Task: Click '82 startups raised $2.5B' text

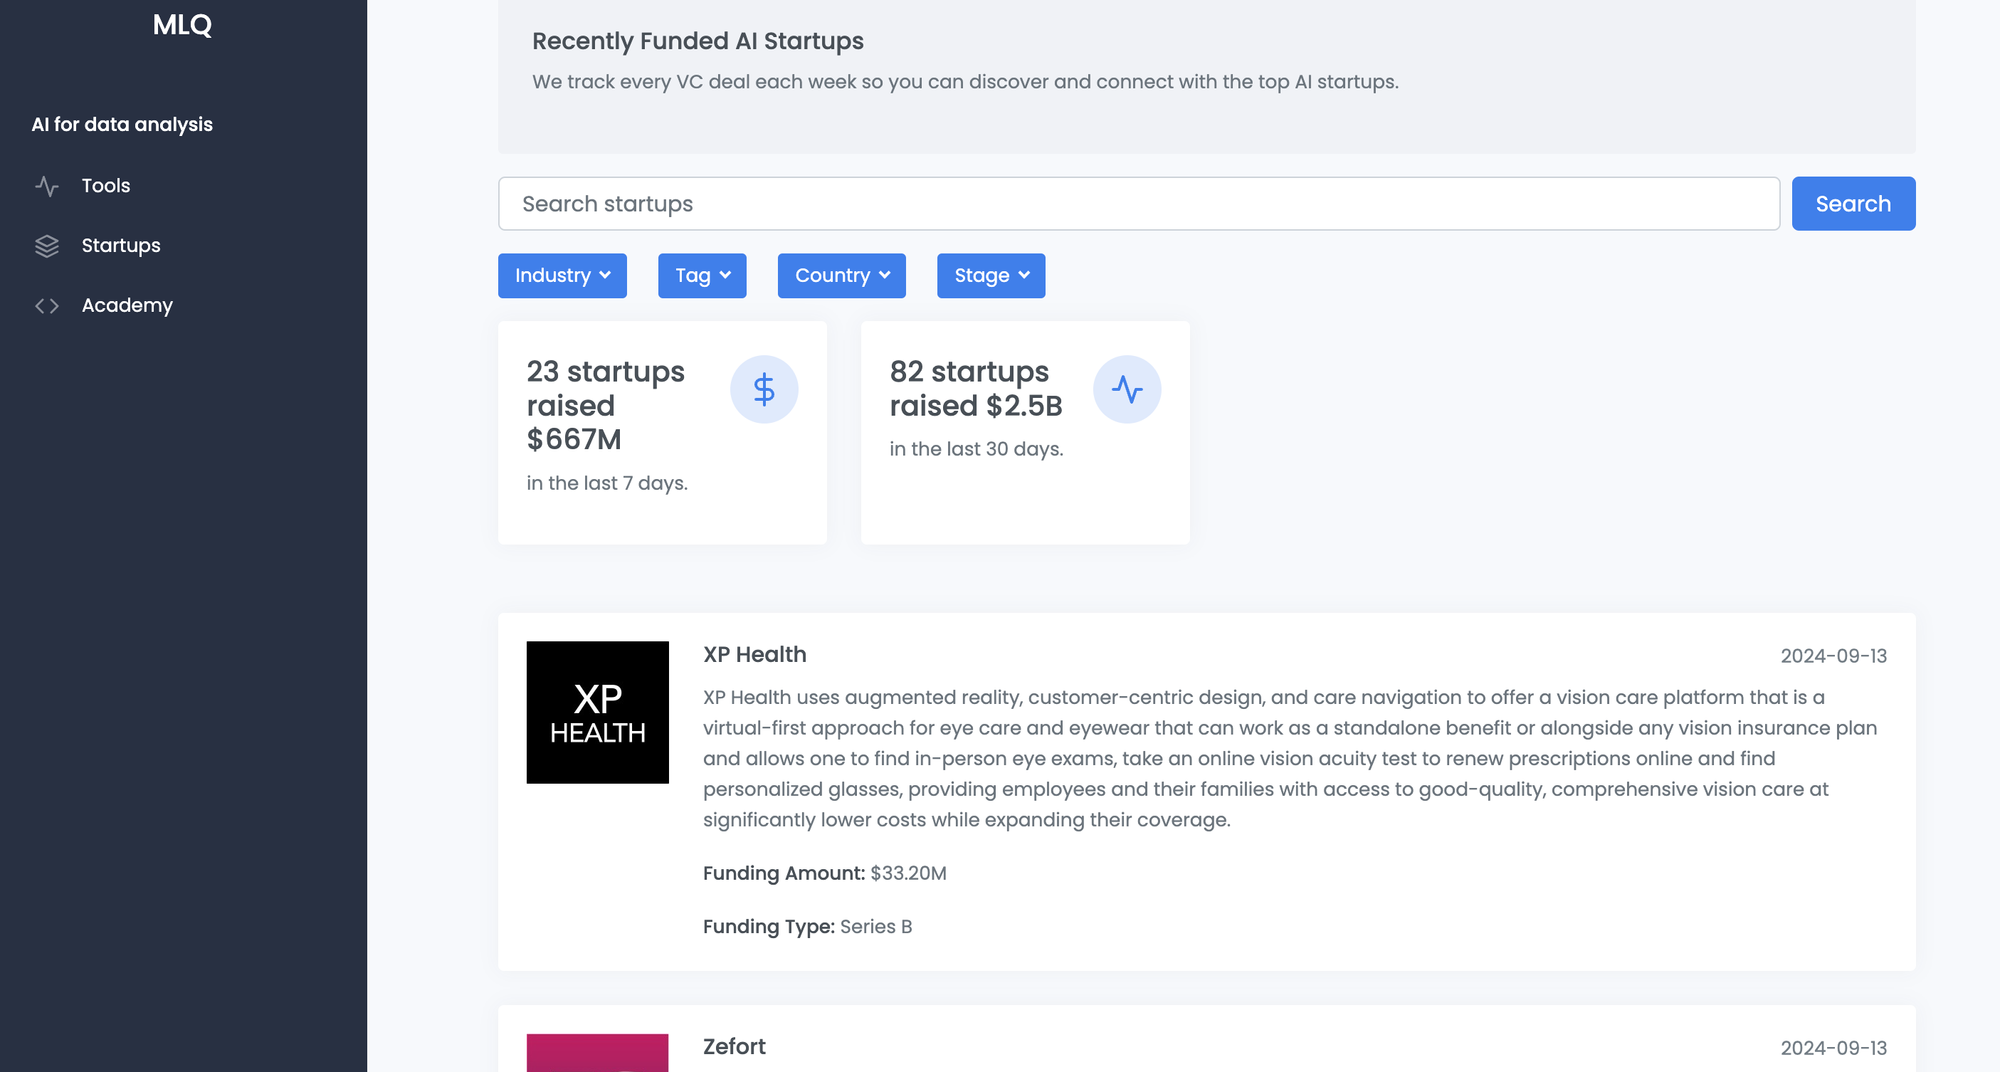Action: (x=976, y=389)
